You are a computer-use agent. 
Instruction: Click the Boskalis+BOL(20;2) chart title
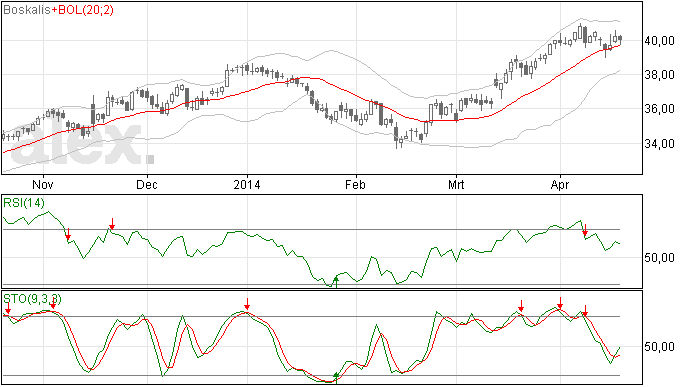[x=58, y=10]
